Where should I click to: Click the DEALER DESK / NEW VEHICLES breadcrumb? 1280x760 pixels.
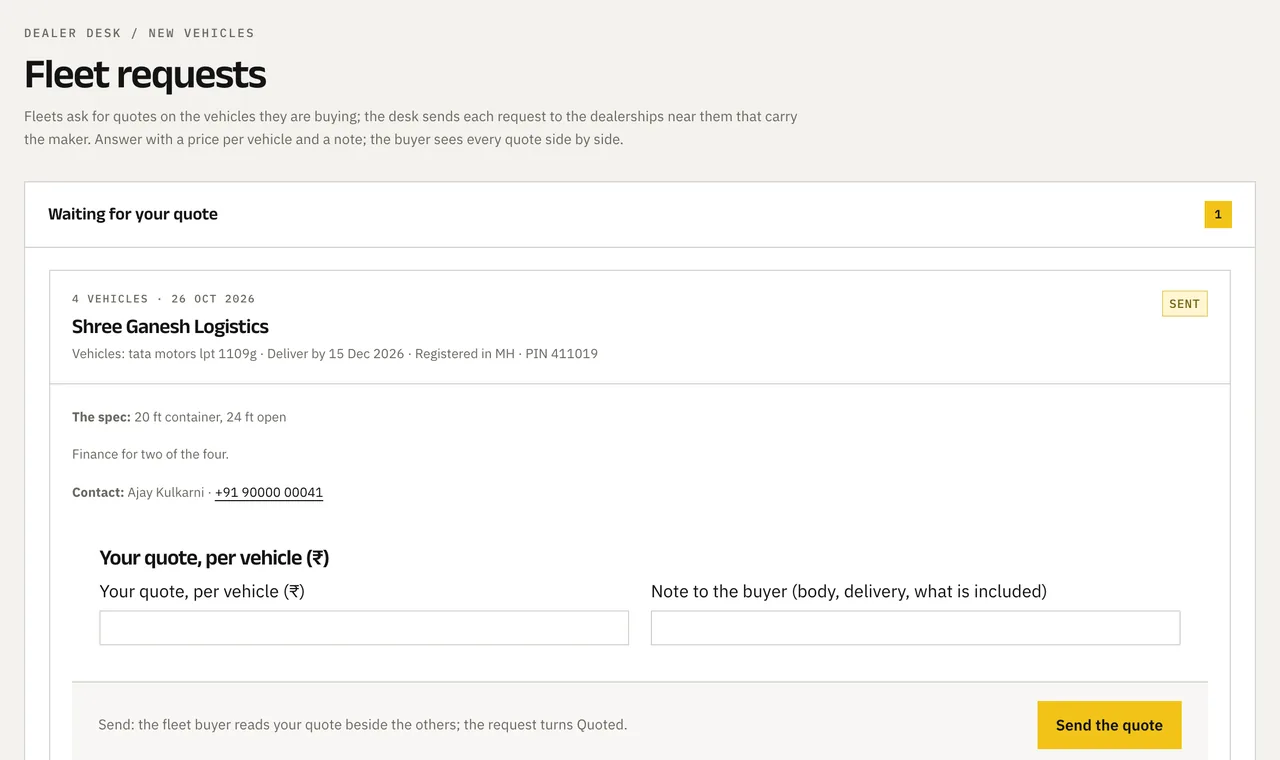[139, 33]
